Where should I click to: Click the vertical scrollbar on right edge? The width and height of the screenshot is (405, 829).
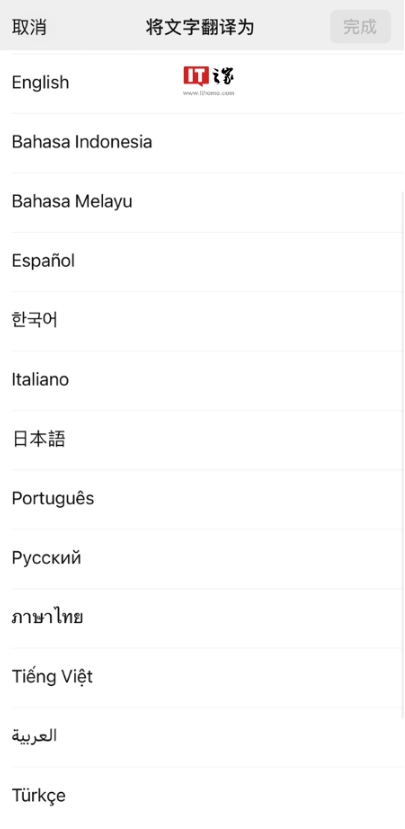point(403,455)
